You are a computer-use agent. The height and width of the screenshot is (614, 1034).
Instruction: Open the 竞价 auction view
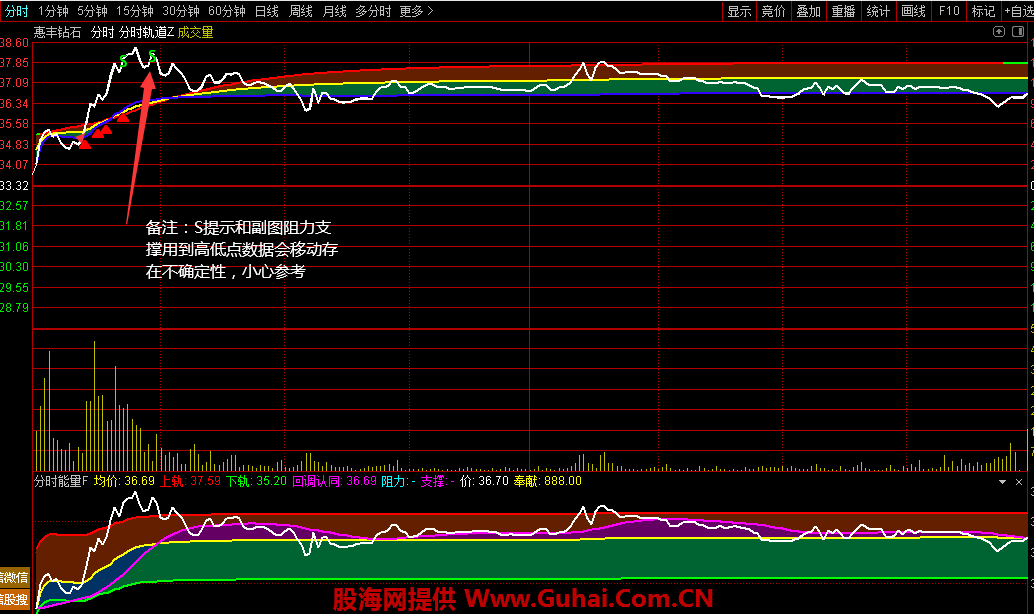click(x=773, y=11)
